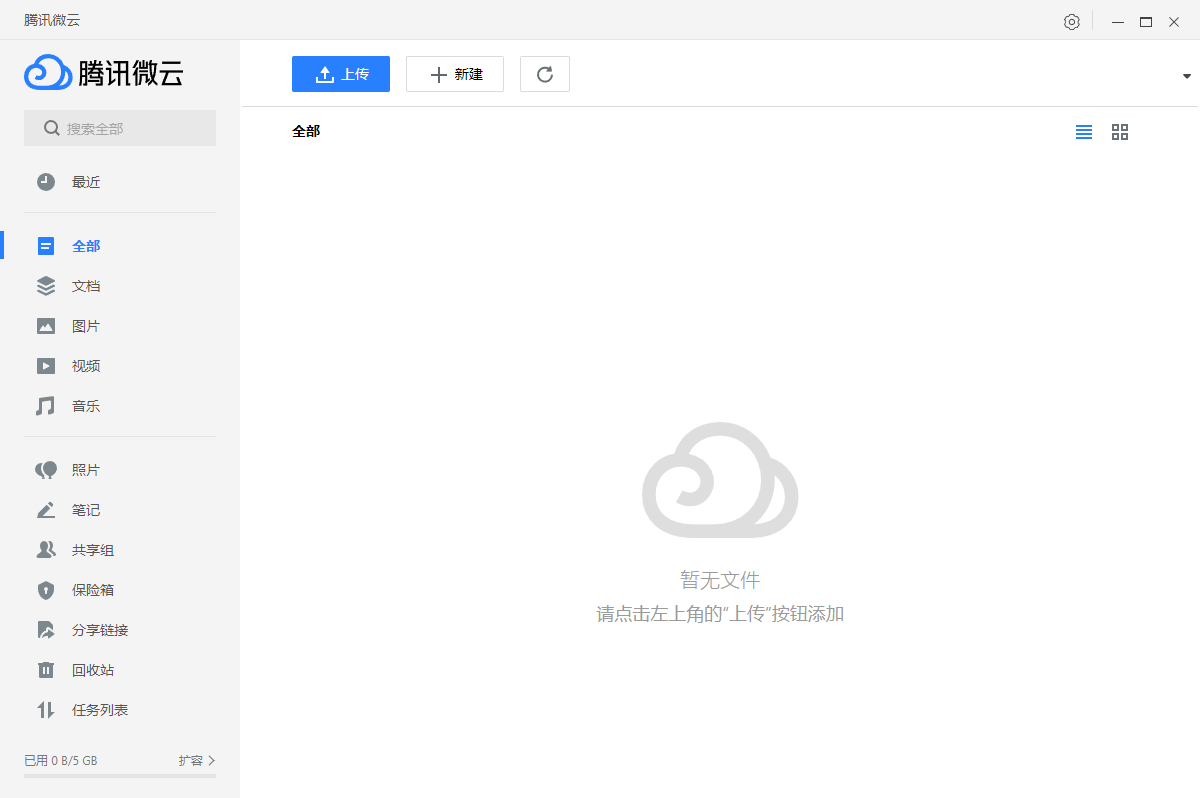Select the 全部 (All files) view
The width and height of the screenshot is (1200, 798).
[x=86, y=245]
